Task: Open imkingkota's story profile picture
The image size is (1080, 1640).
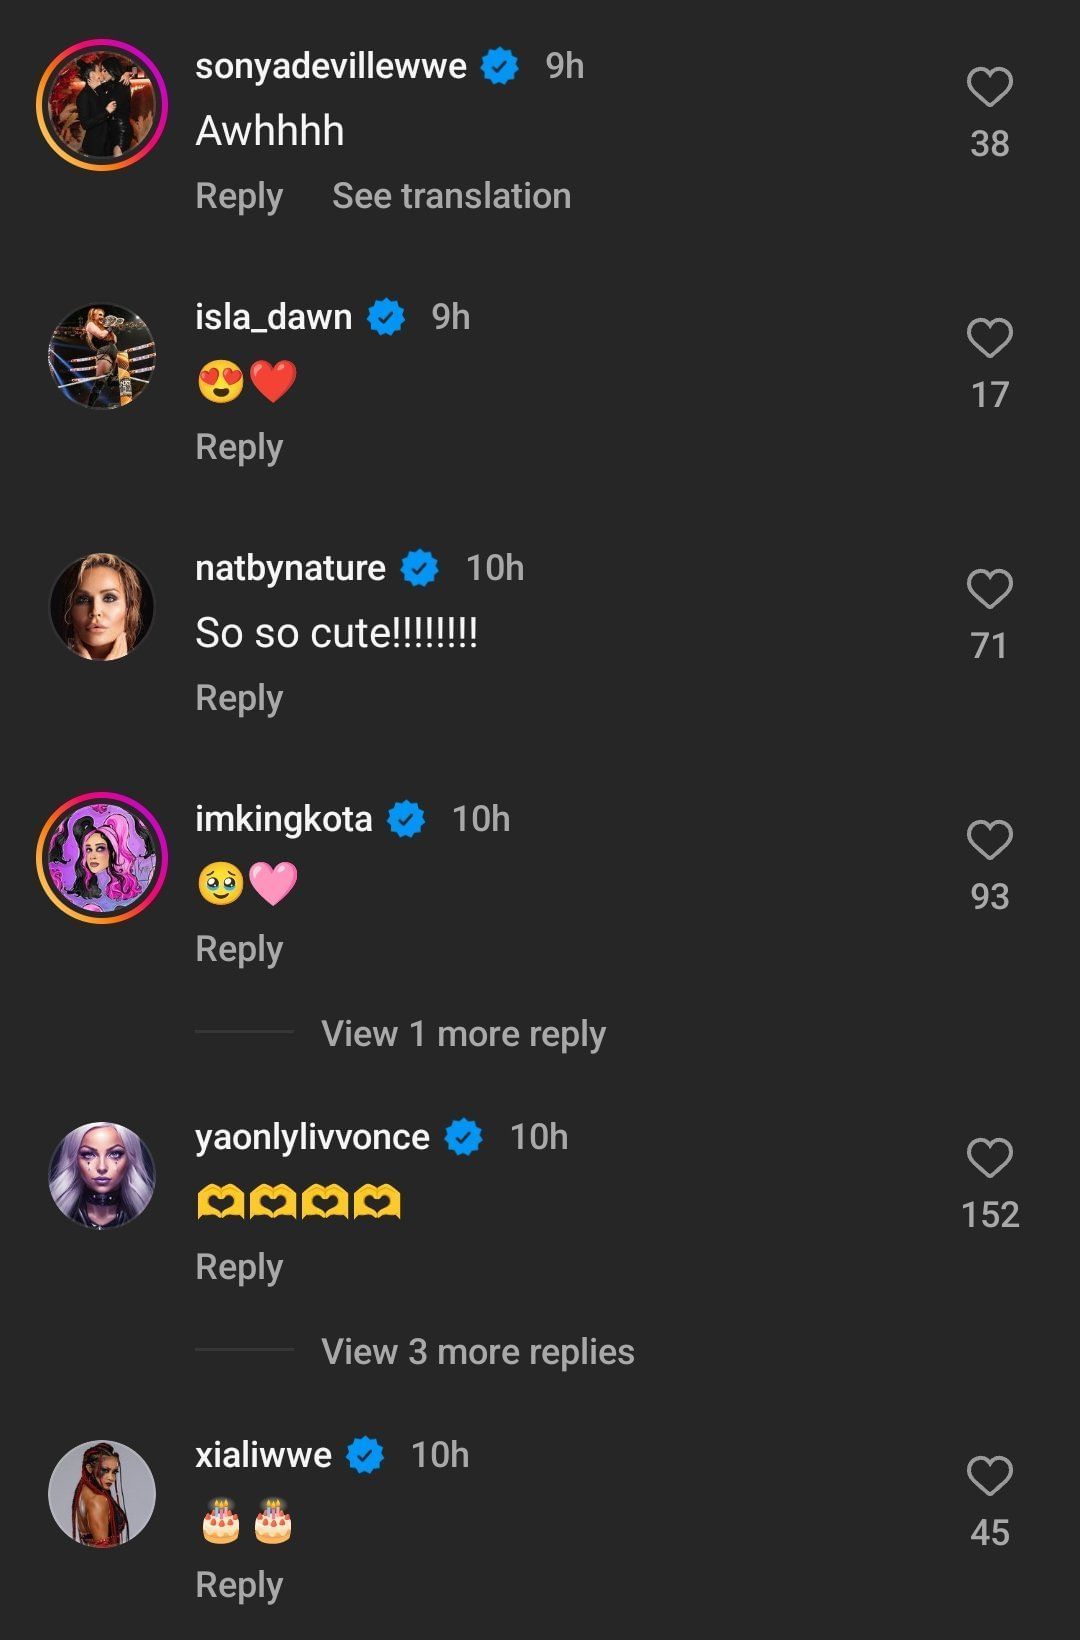Action: coord(102,858)
